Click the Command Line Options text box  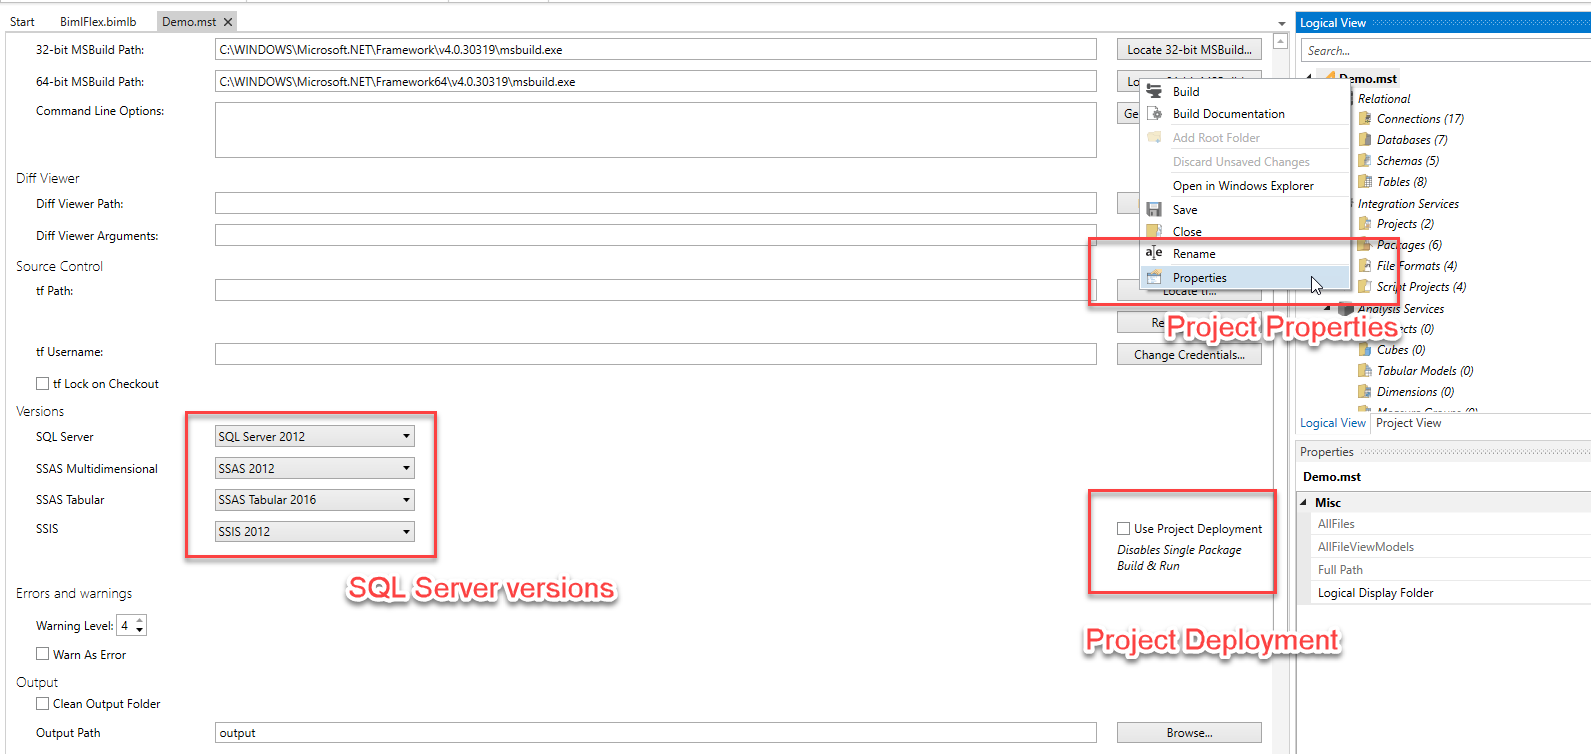pos(655,129)
